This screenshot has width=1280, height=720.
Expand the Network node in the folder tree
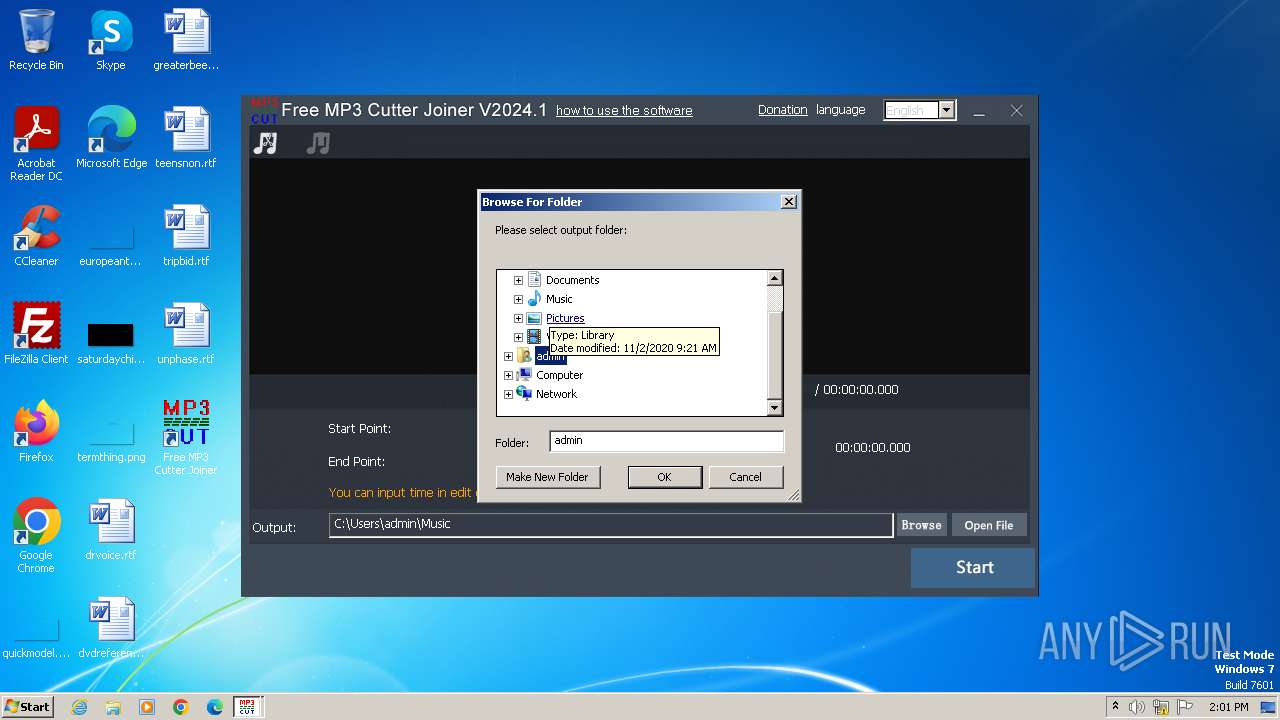pyautogui.click(x=508, y=394)
